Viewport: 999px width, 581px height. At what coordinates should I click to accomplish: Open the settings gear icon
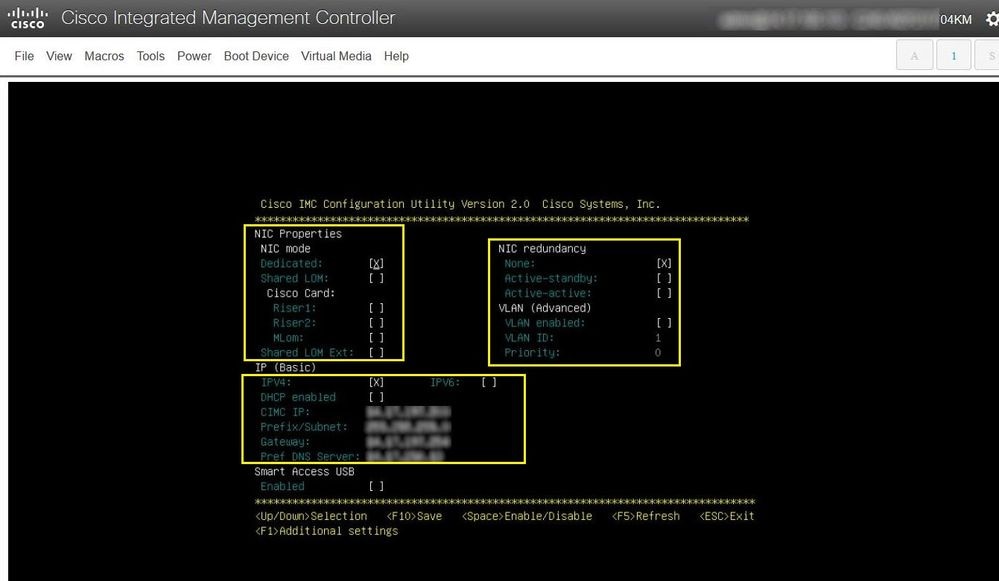tap(992, 19)
